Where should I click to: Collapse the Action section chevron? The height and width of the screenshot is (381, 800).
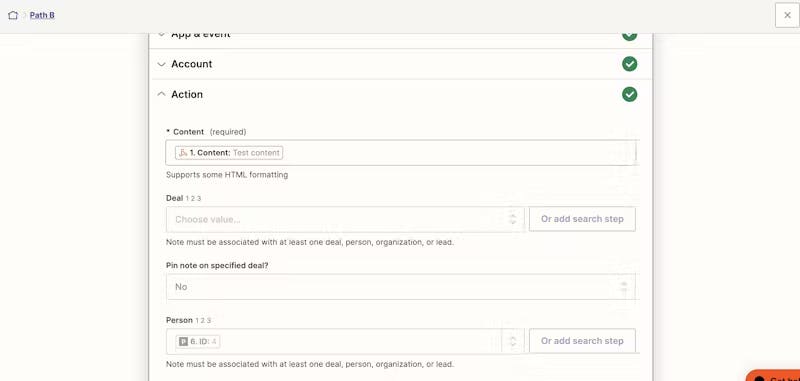tap(161, 94)
